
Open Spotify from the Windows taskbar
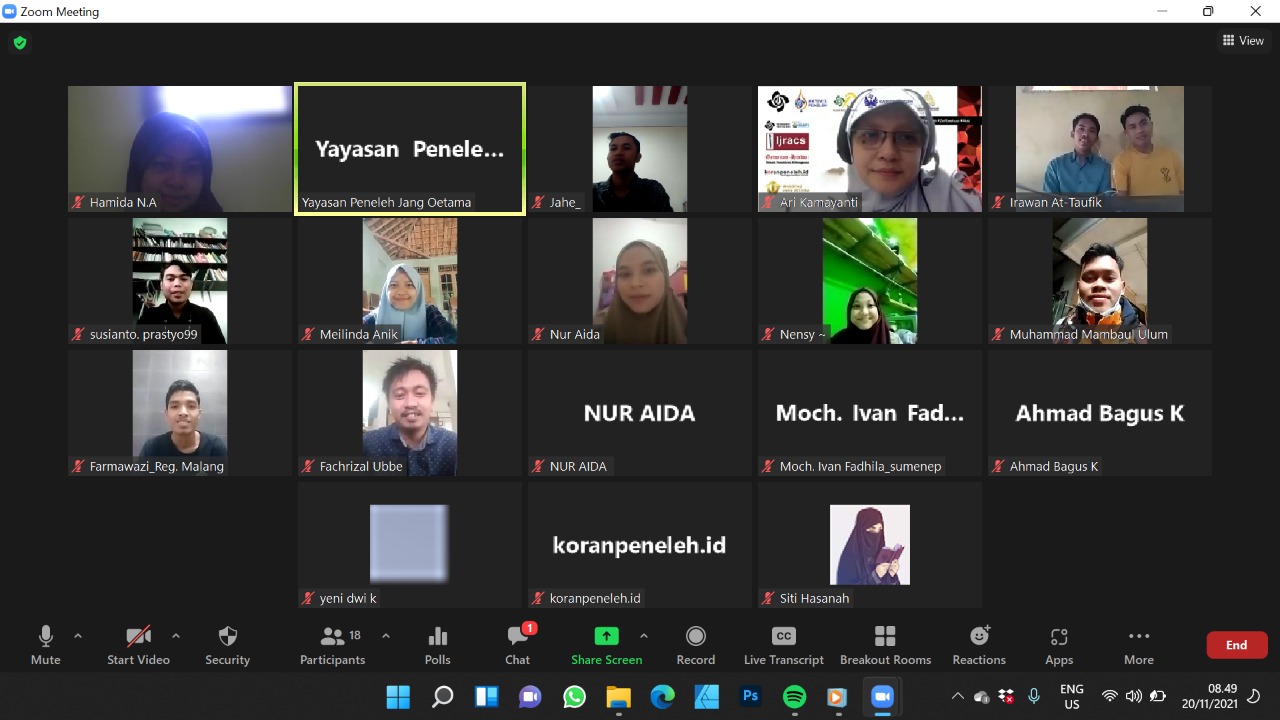(794, 697)
